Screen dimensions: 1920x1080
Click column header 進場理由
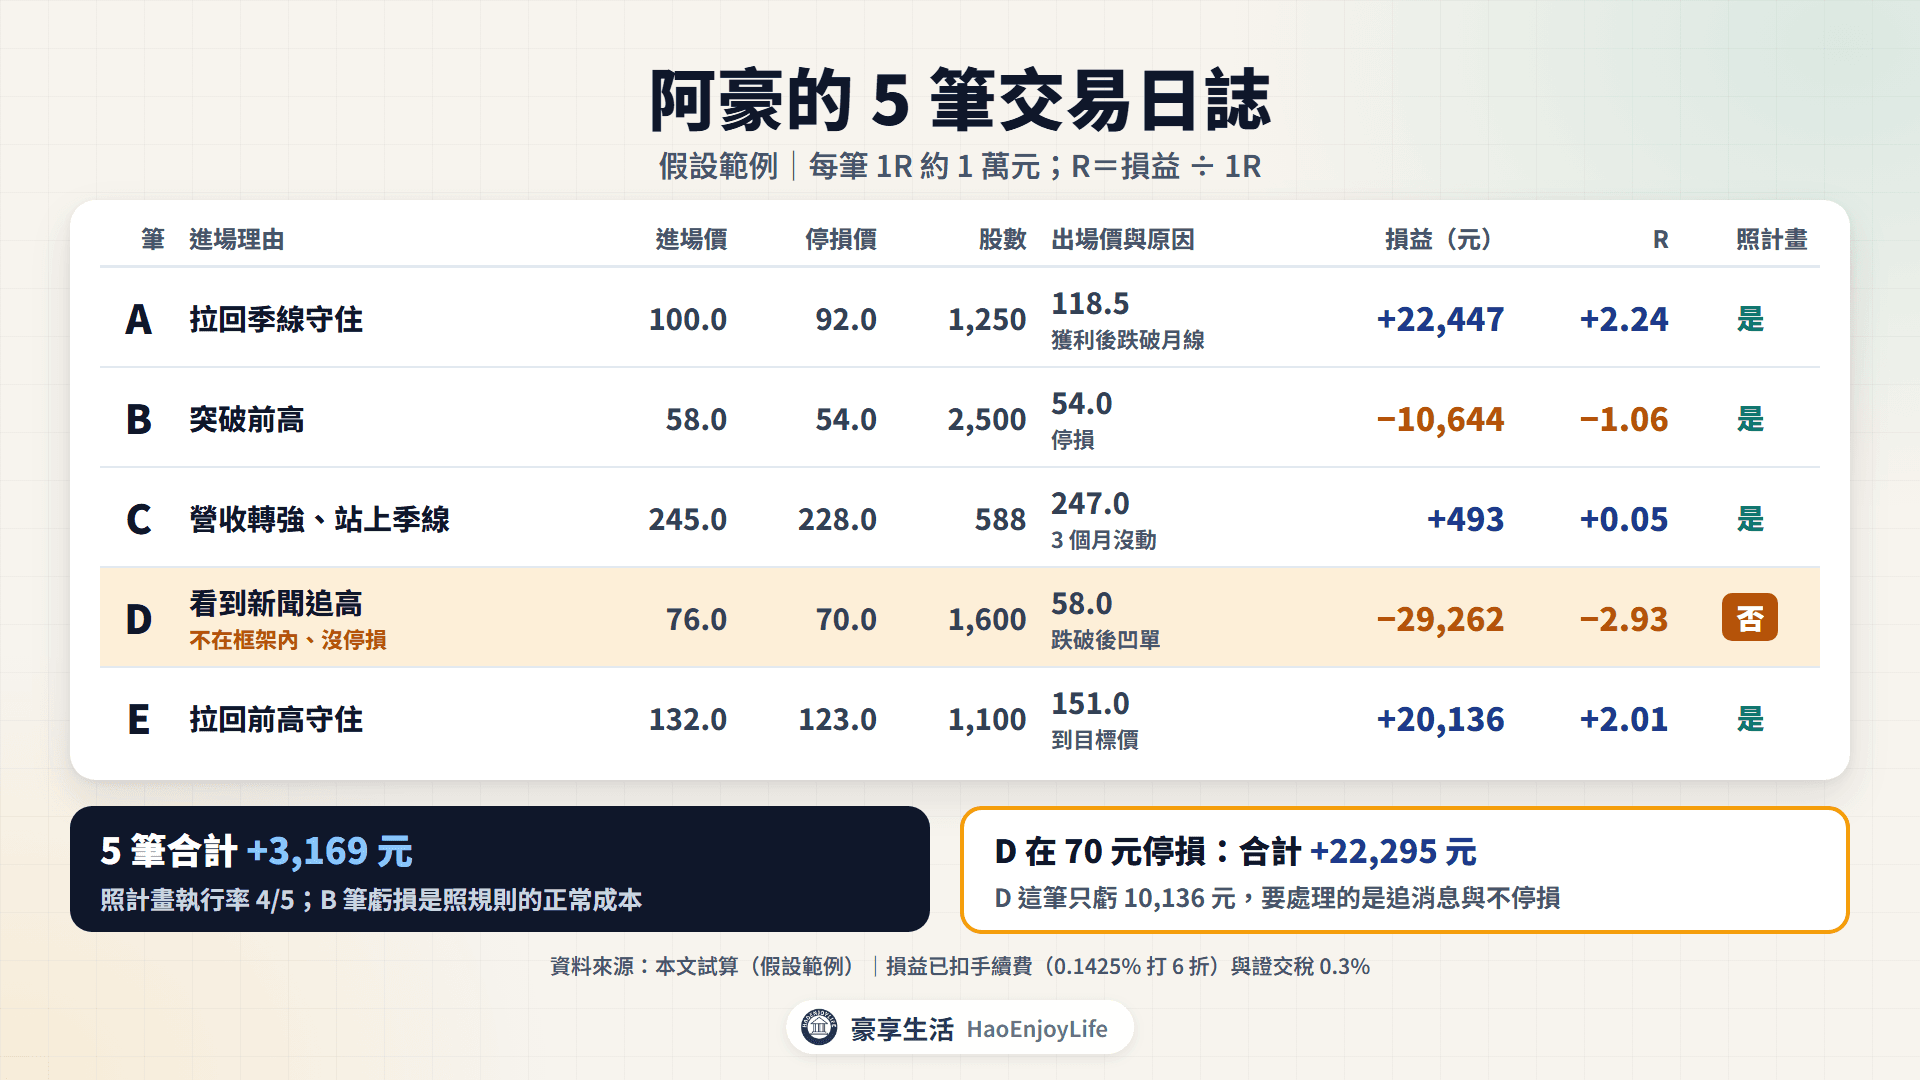click(237, 239)
